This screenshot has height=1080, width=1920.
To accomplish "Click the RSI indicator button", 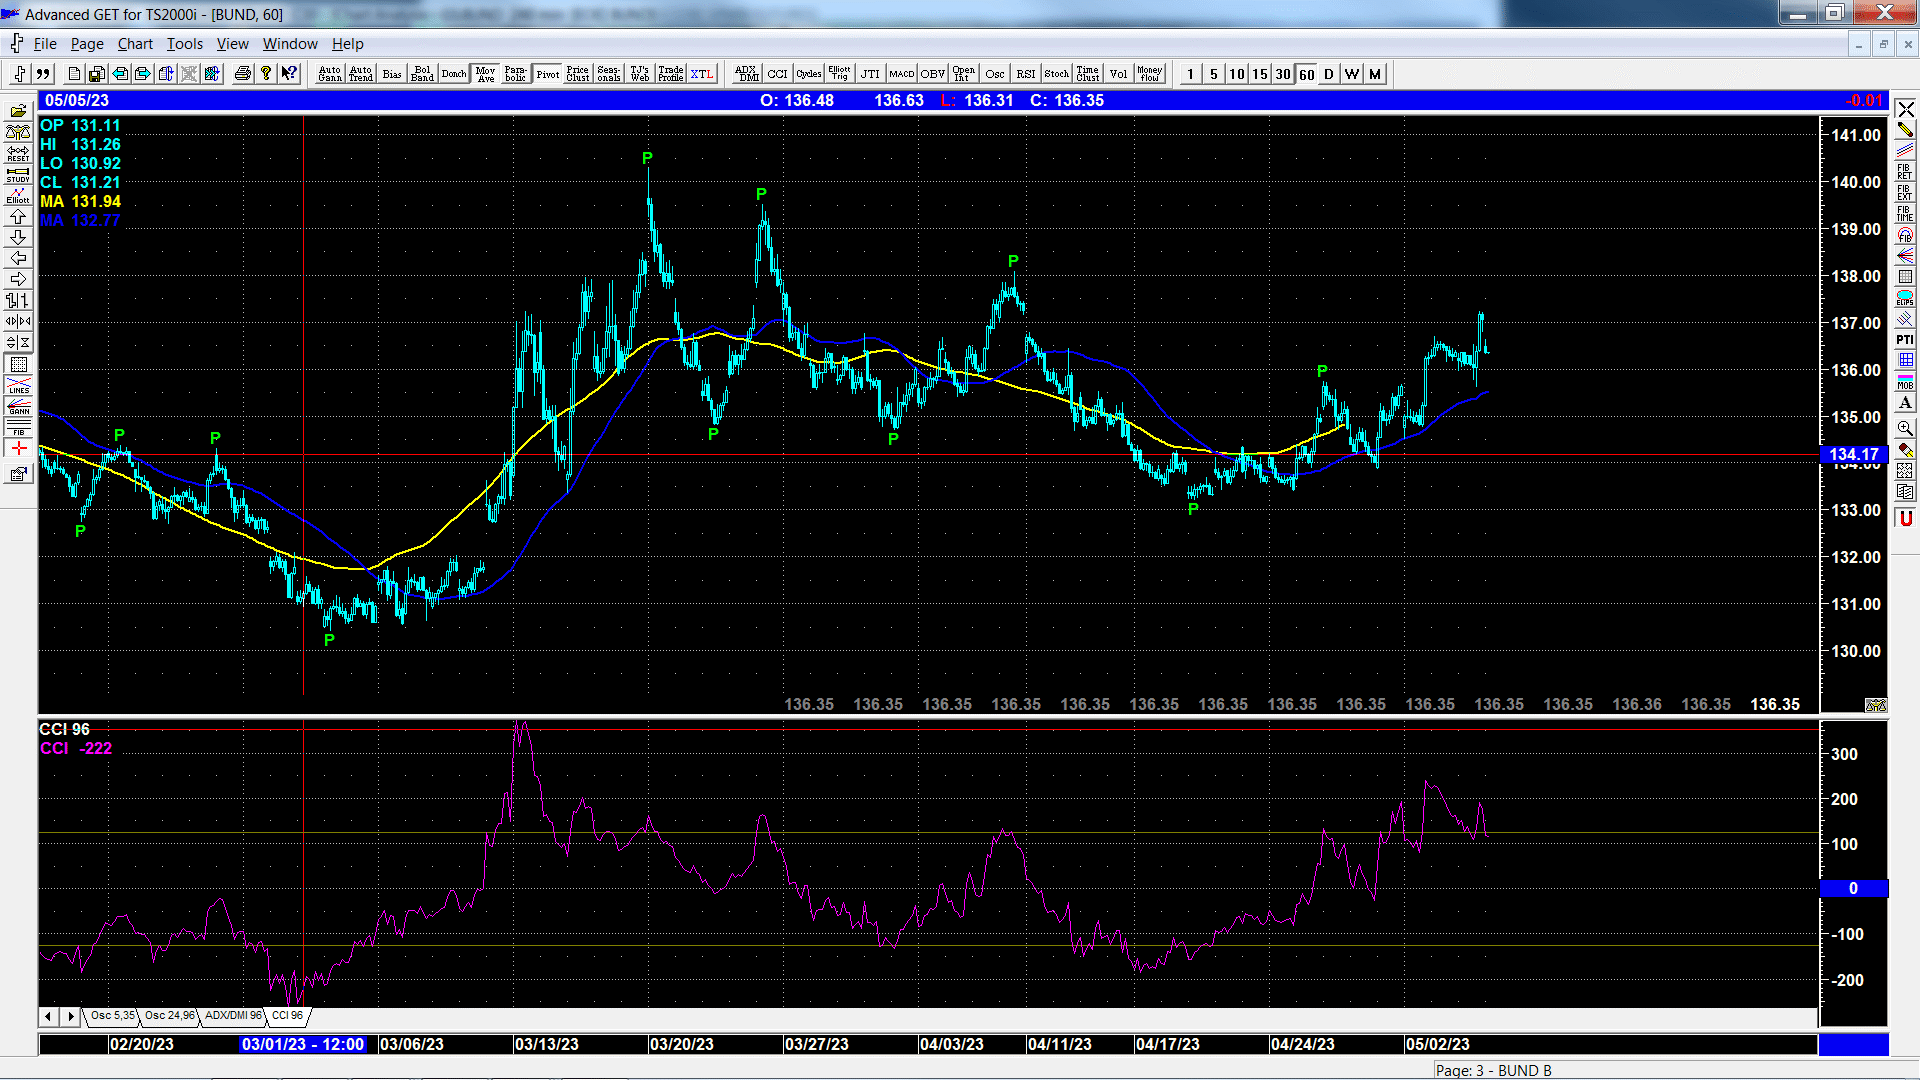I will (x=1026, y=74).
